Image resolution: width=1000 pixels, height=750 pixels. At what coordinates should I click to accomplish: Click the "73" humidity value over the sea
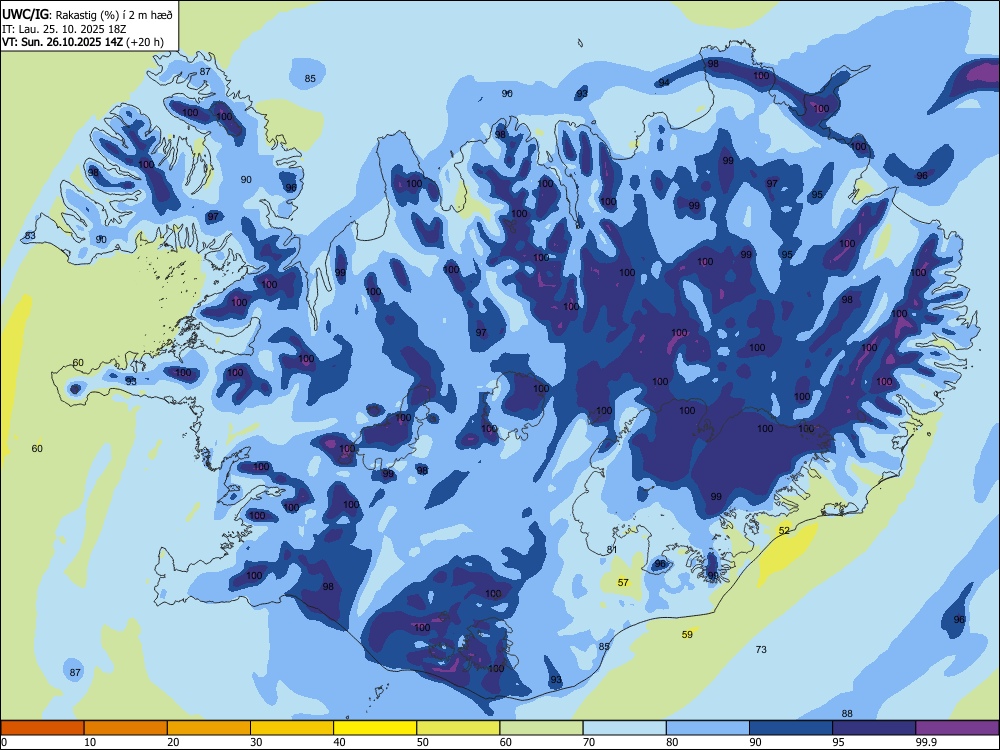click(761, 649)
